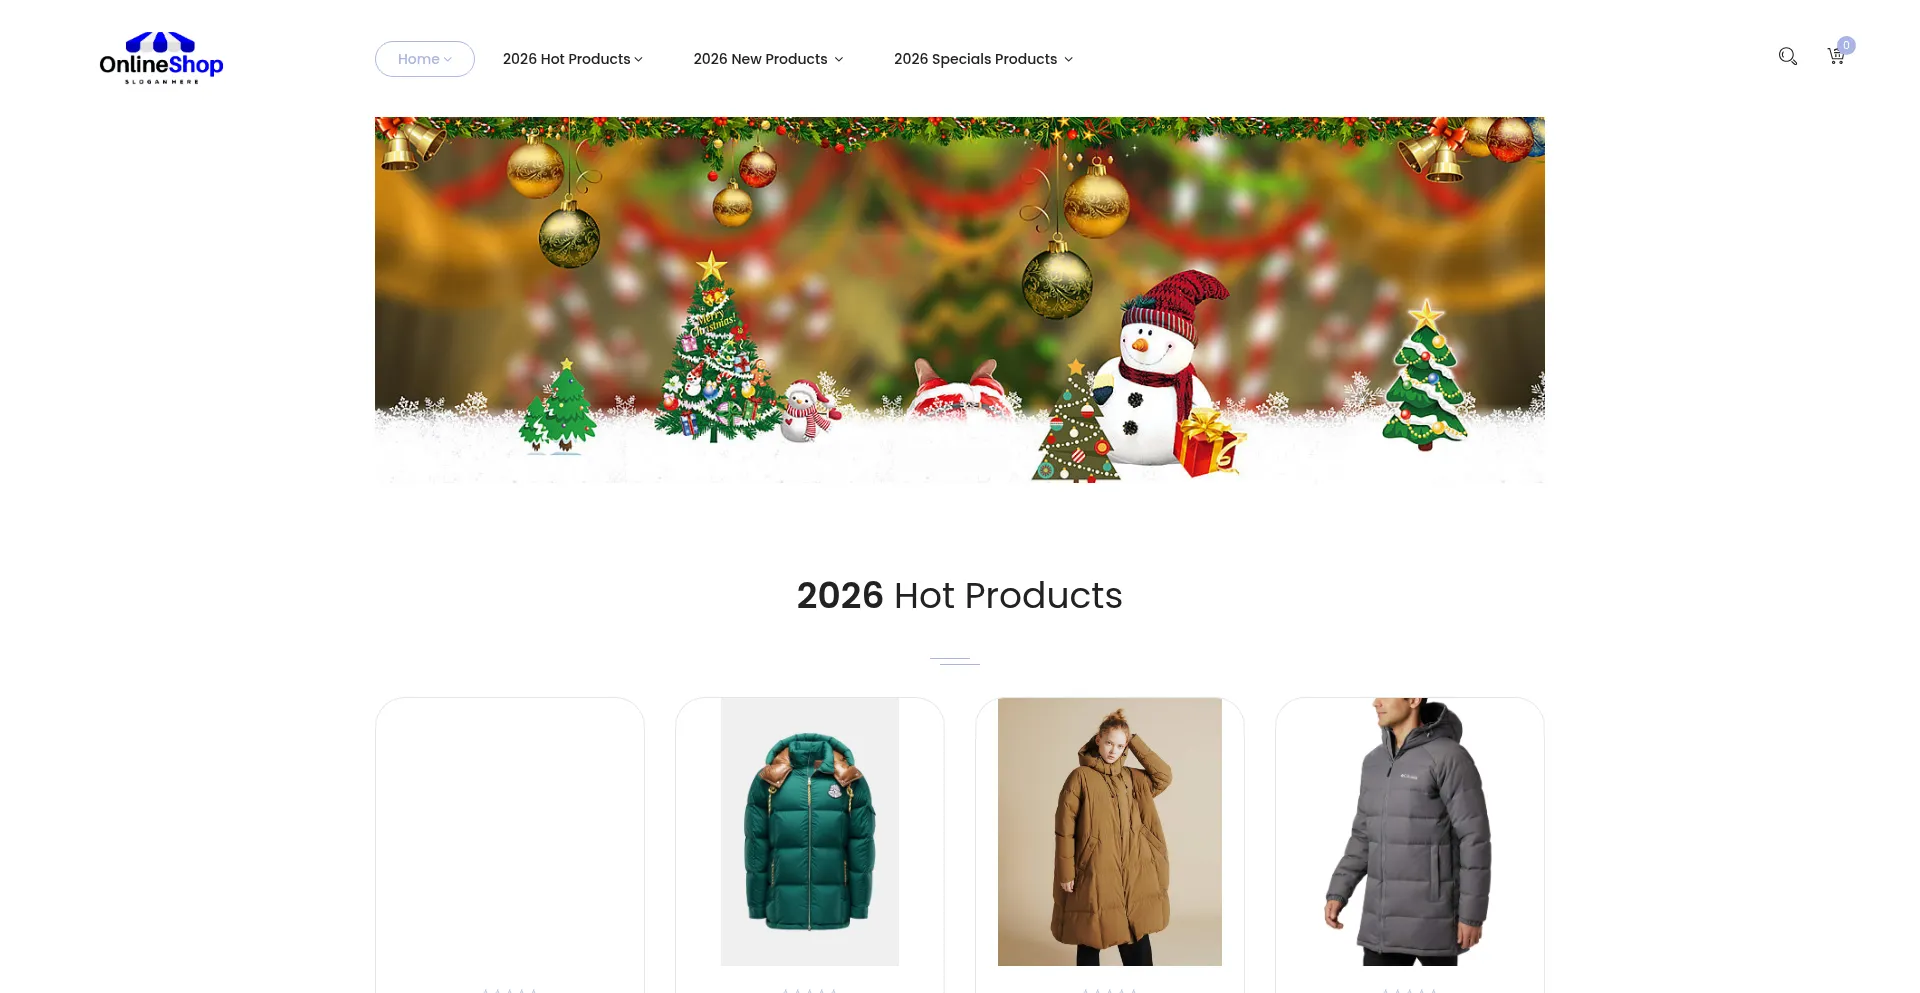Open the shopping cart icon
Image resolution: width=1920 pixels, height=993 pixels.
(x=1835, y=57)
